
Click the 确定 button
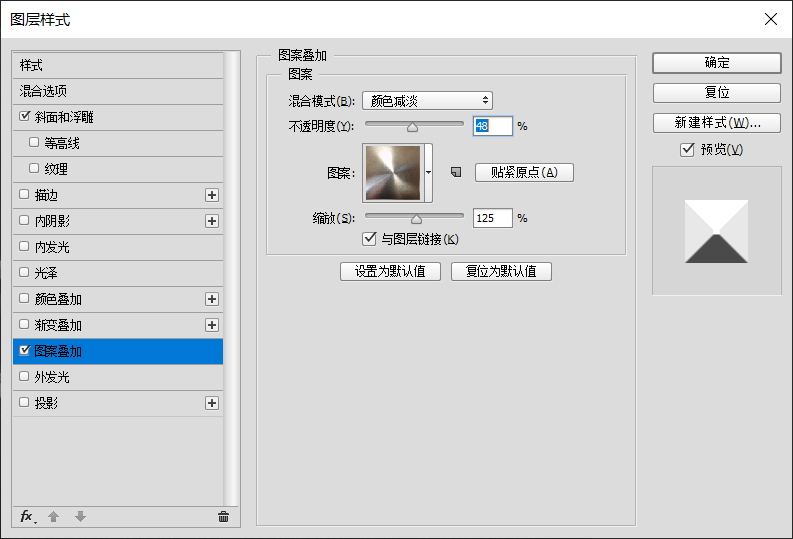tap(717, 63)
